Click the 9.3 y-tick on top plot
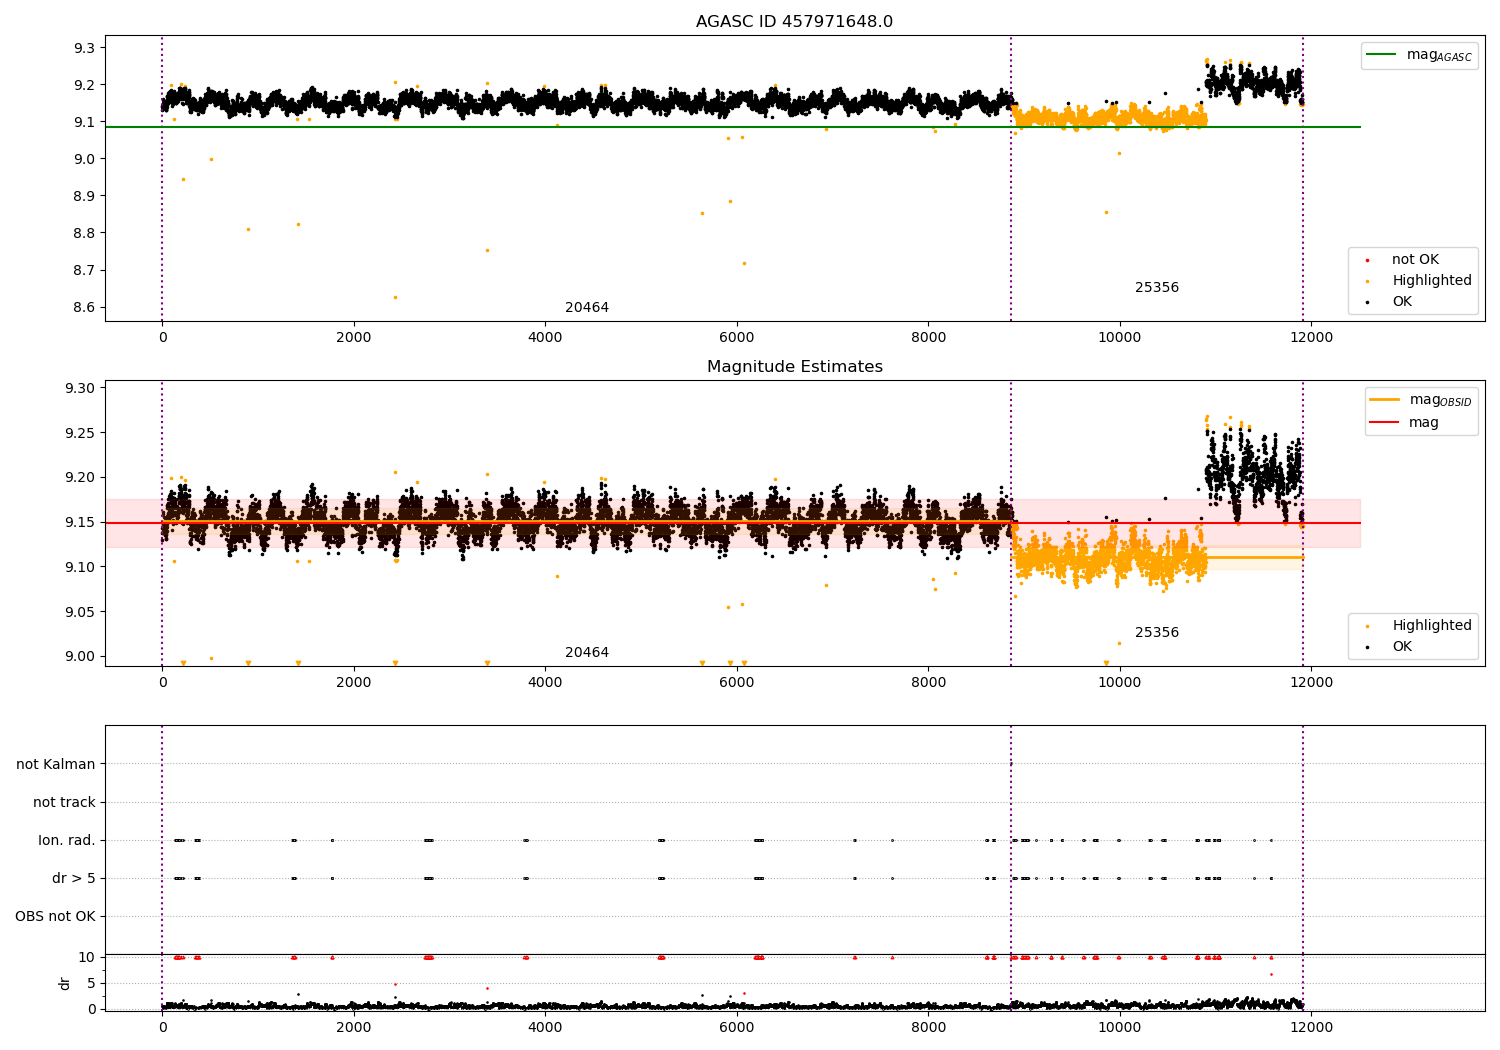 tap(84, 48)
